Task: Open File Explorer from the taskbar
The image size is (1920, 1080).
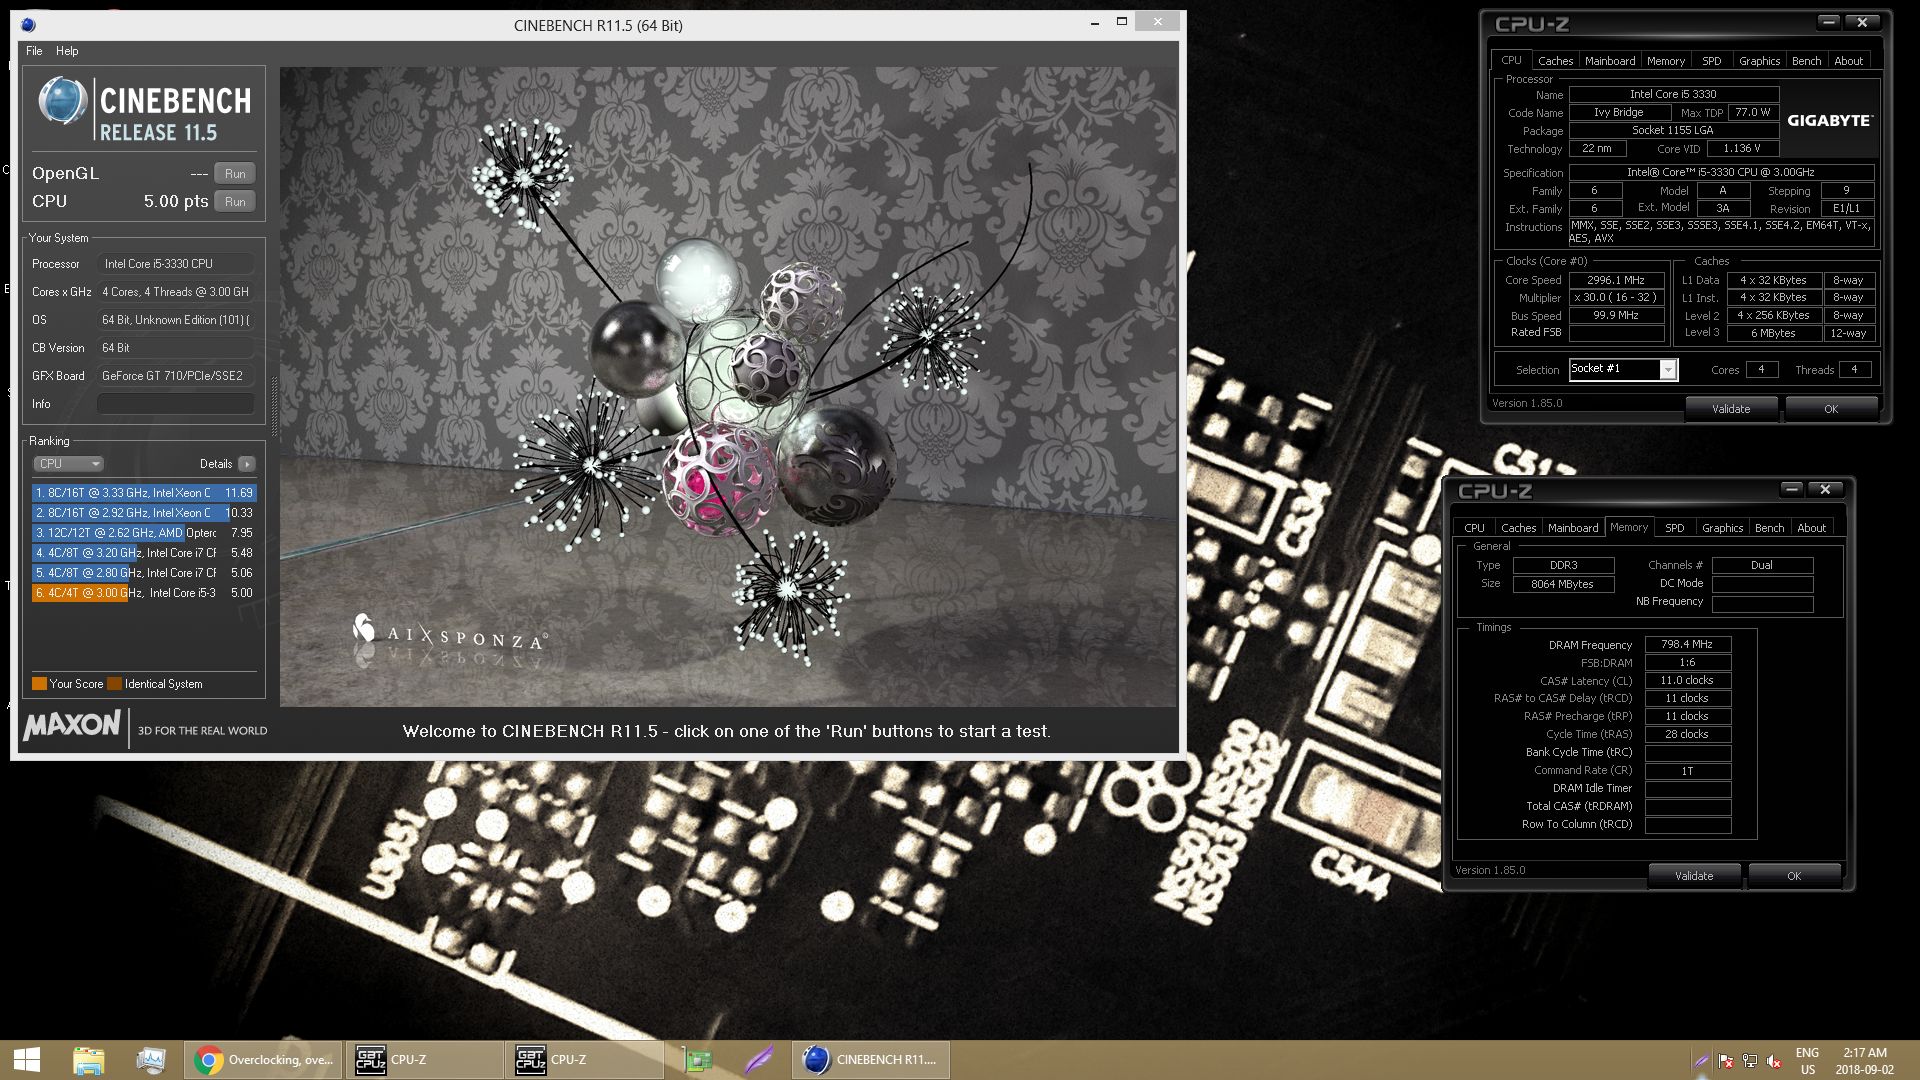Action: tap(89, 1060)
